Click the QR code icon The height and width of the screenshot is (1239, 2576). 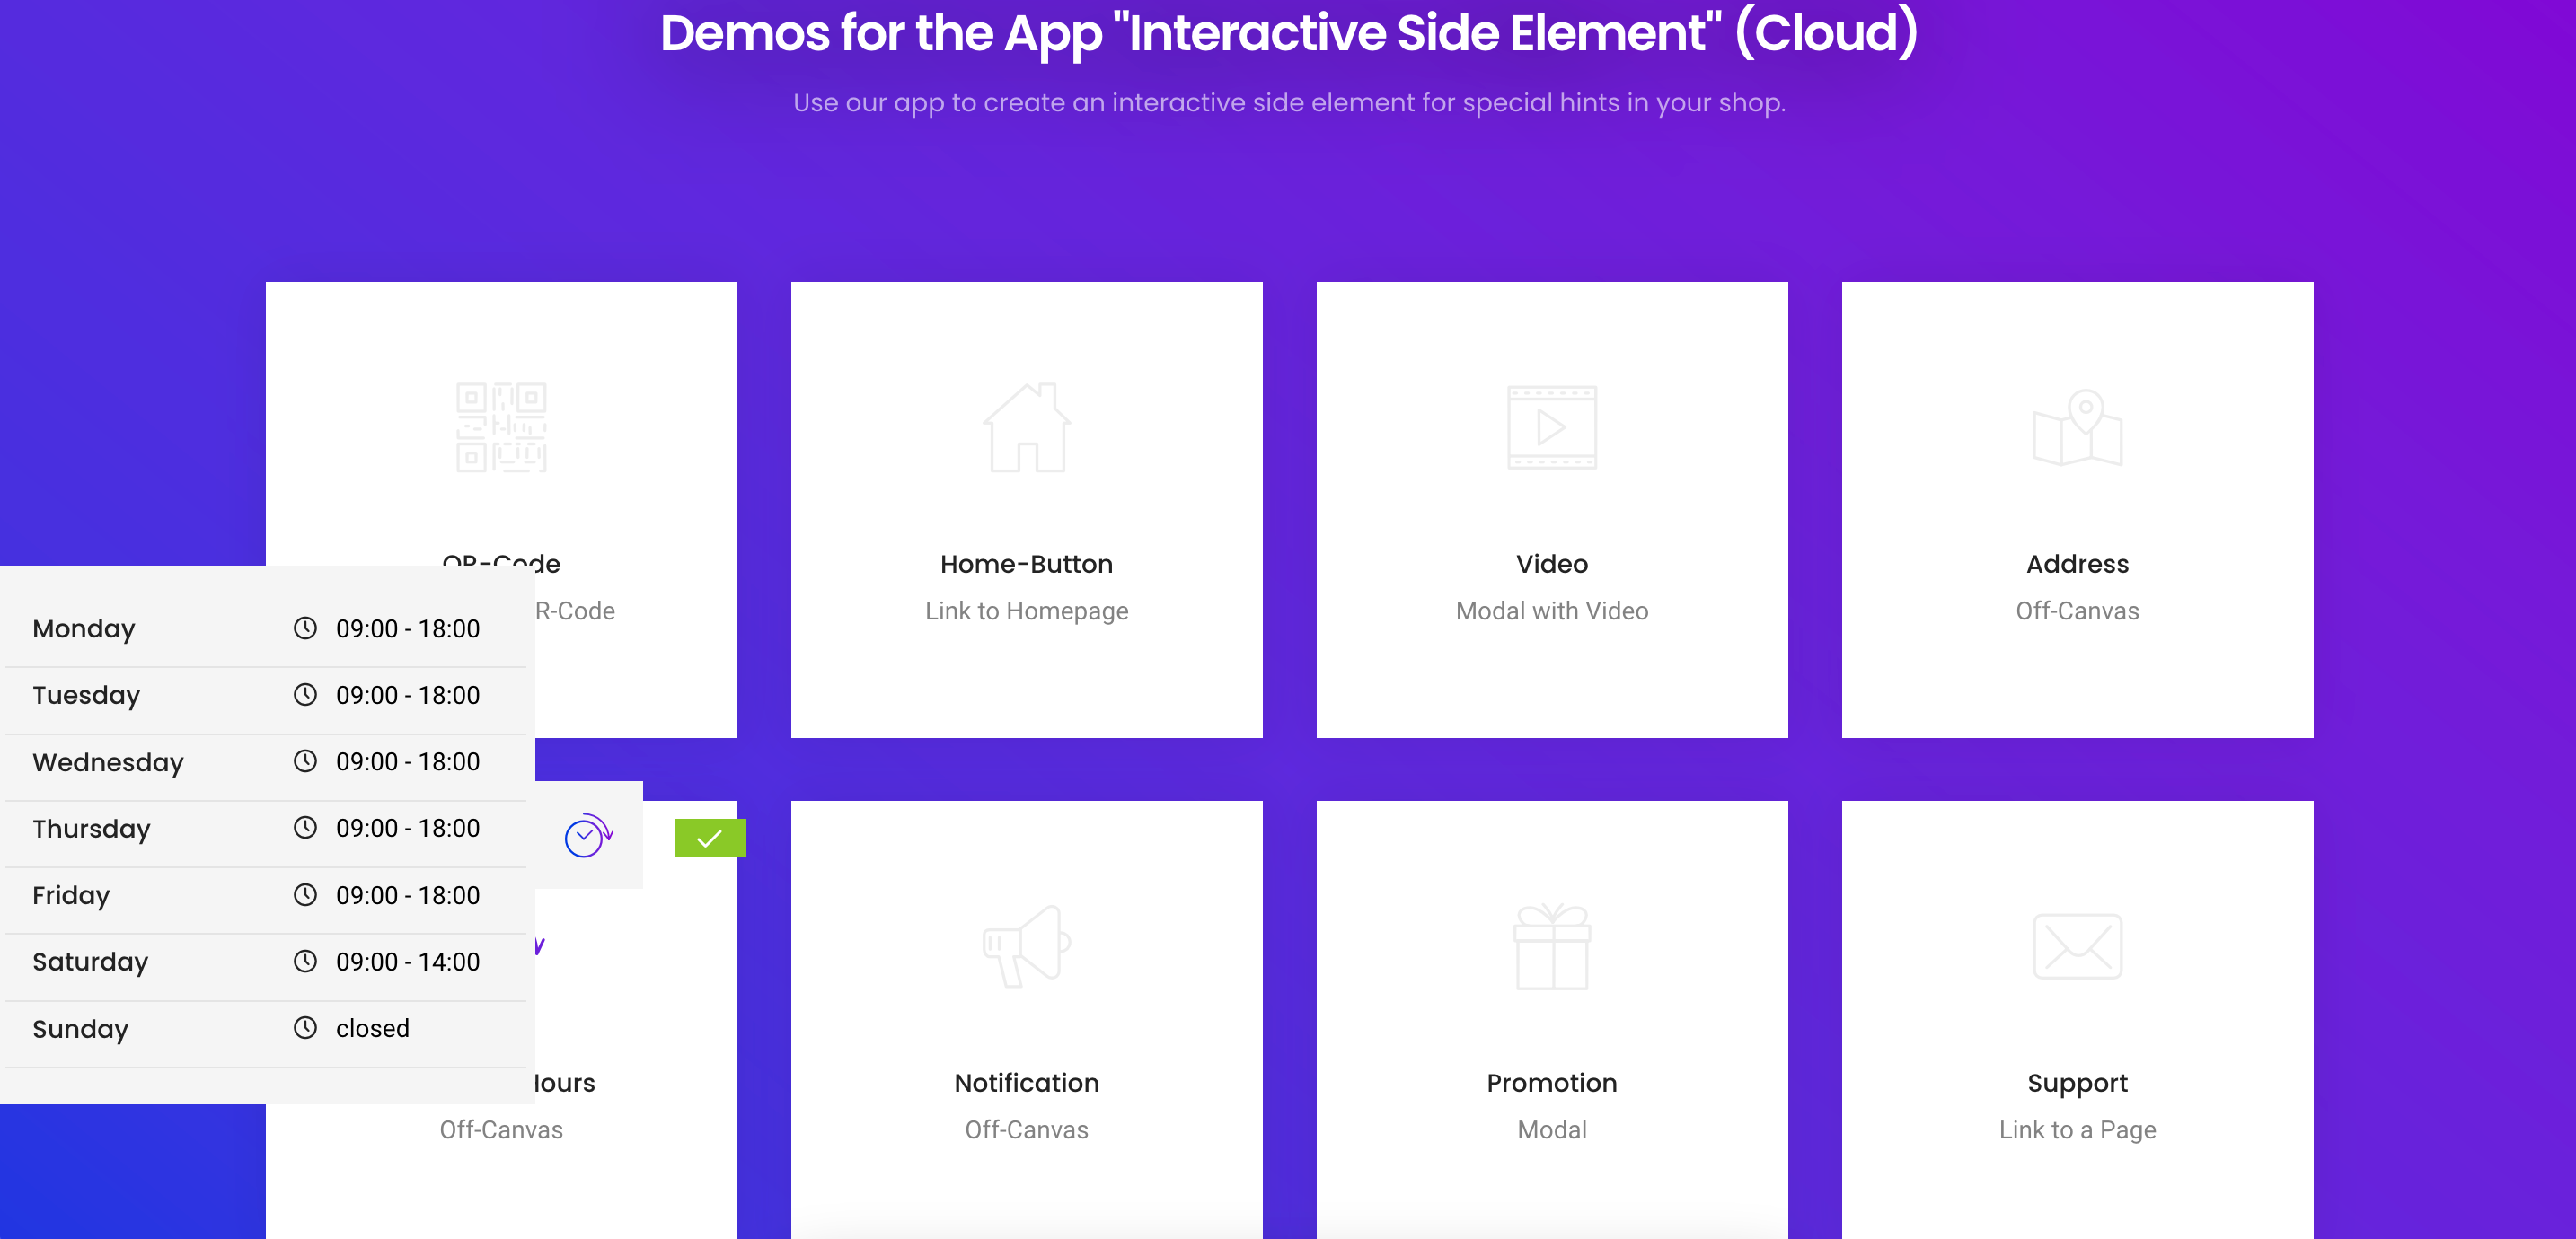coord(501,427)
